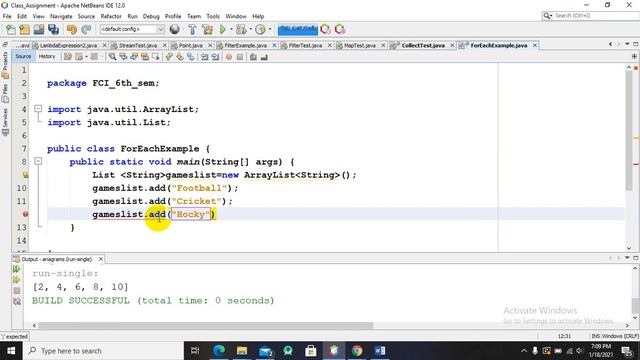Switch to the FilterExample.java tab
This screenshot has height=360, width=640.
click(x=245, y=45)
